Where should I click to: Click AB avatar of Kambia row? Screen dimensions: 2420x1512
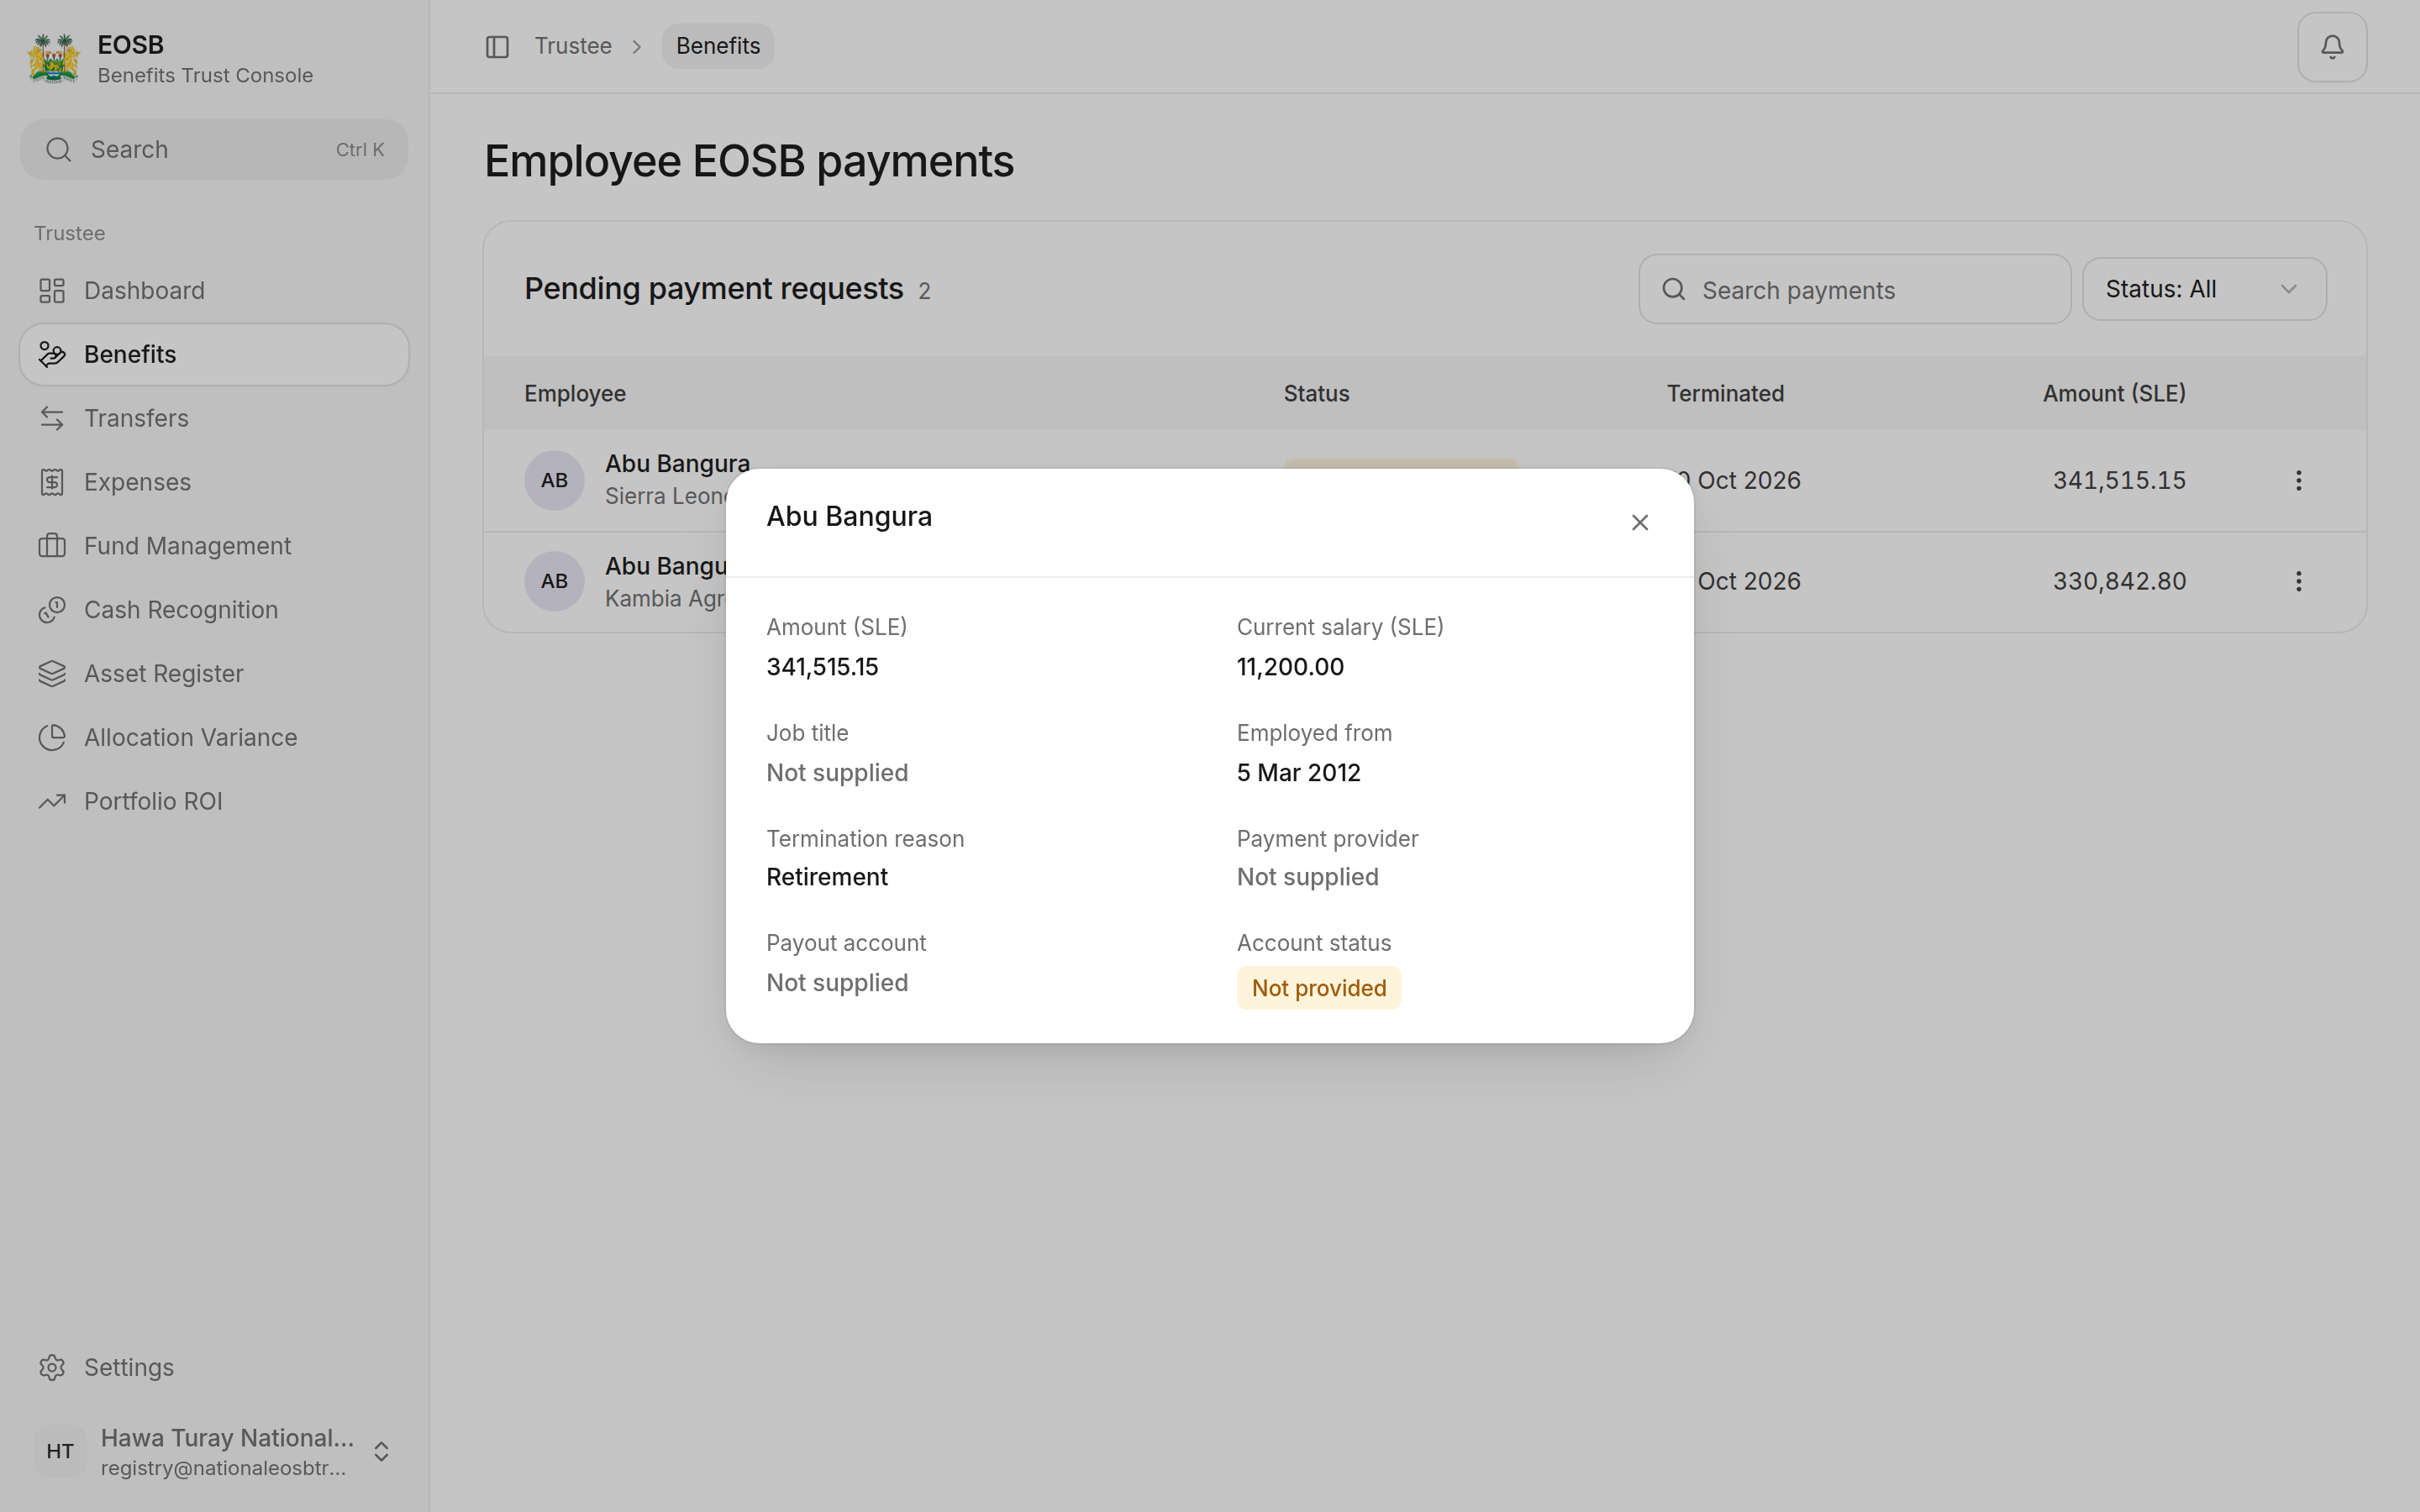(x=554, y=582)
